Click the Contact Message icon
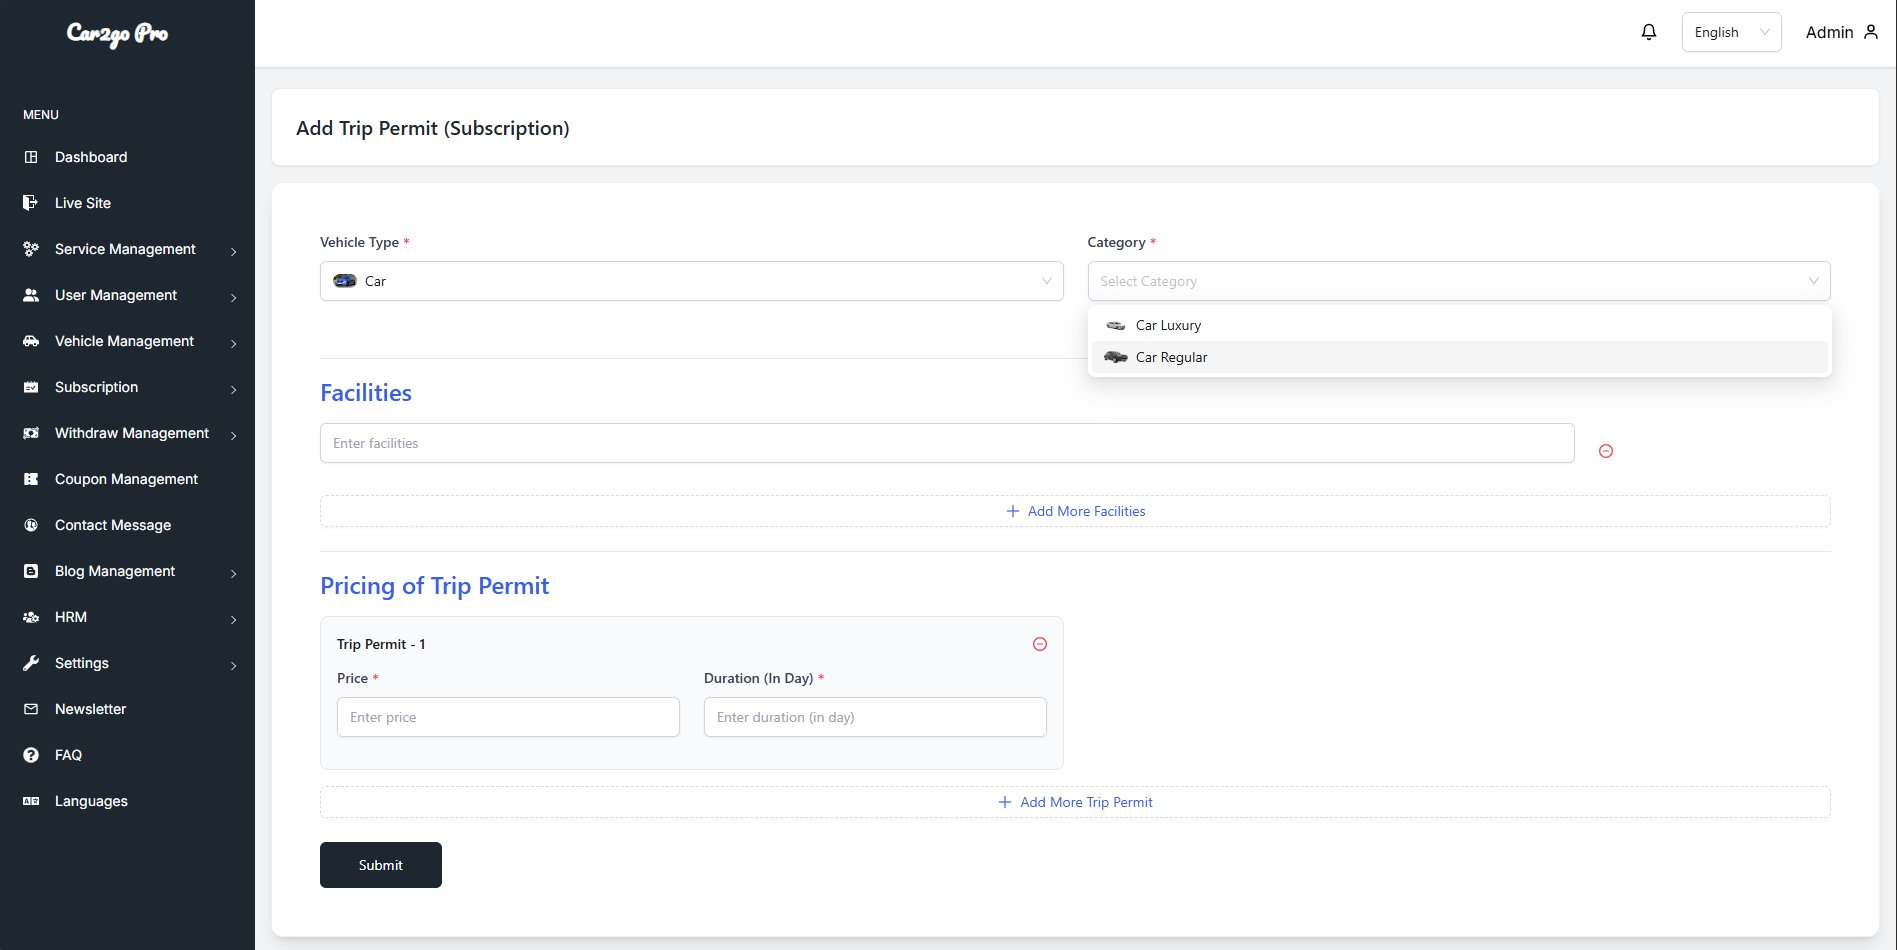 click(31, 525)
